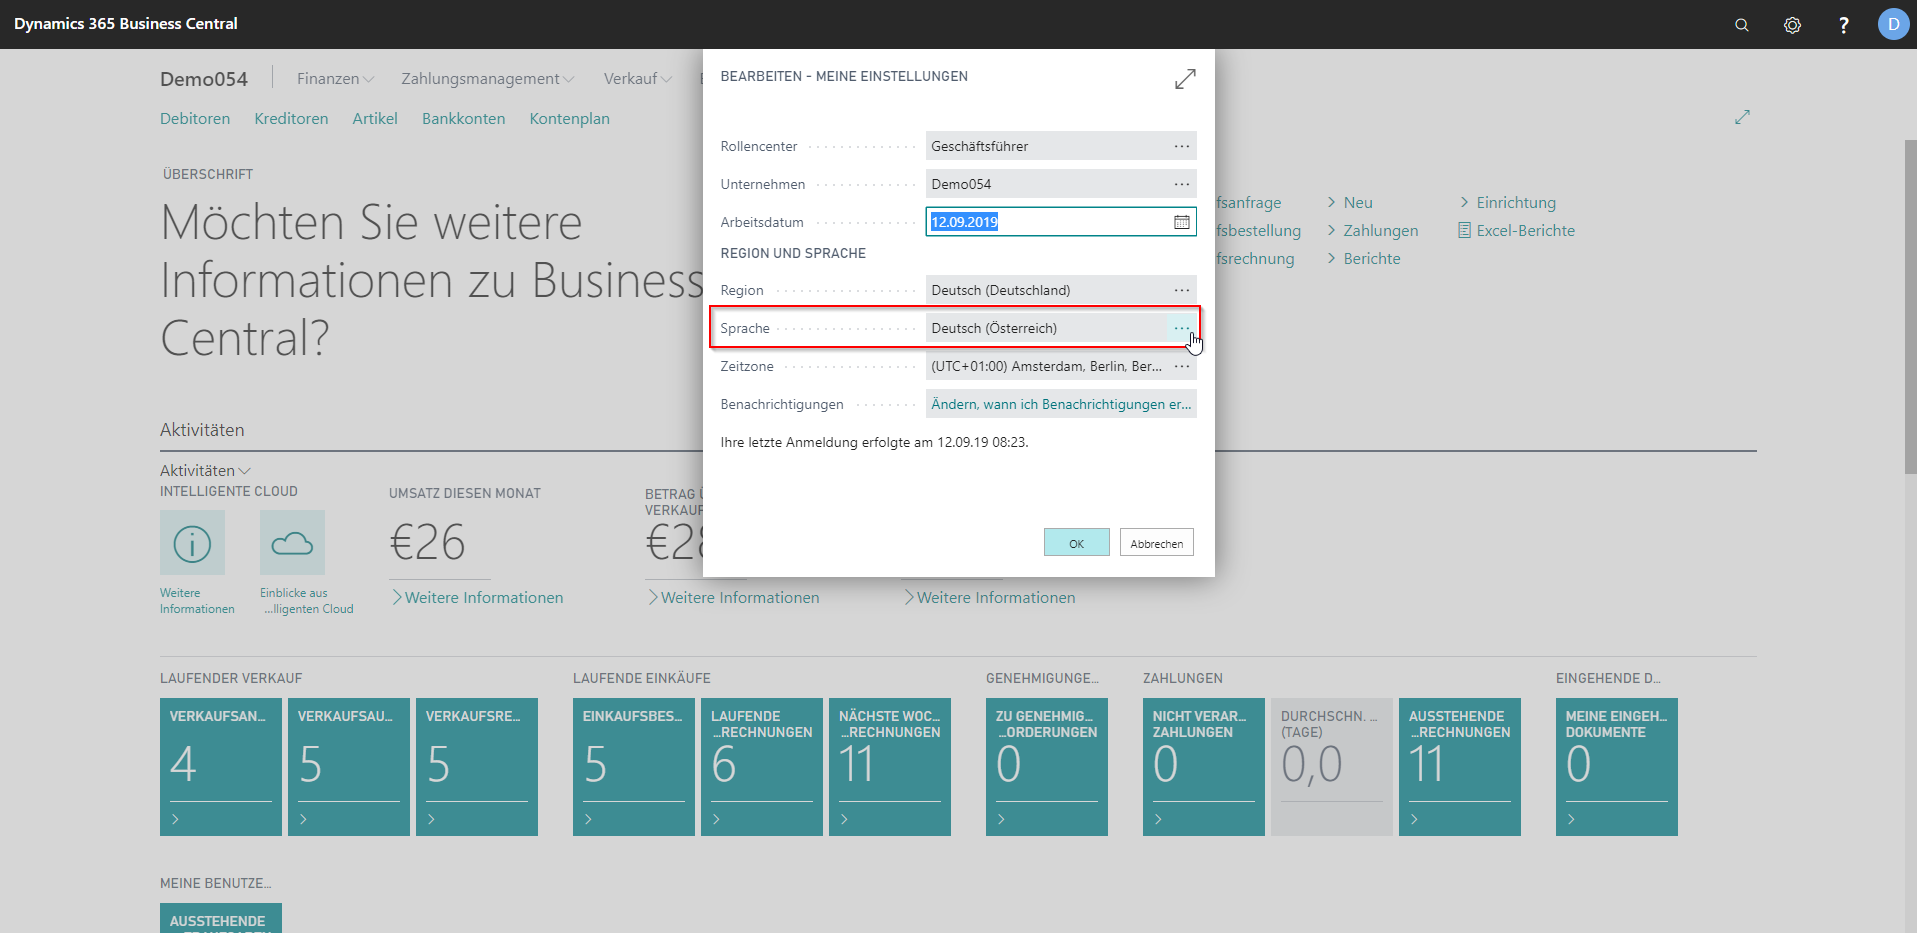Image resolution: width=1917 pixels, height=933 pixels.
Task: Open the Durchschn. (Tage) tile
Action: coord(1332,767)
